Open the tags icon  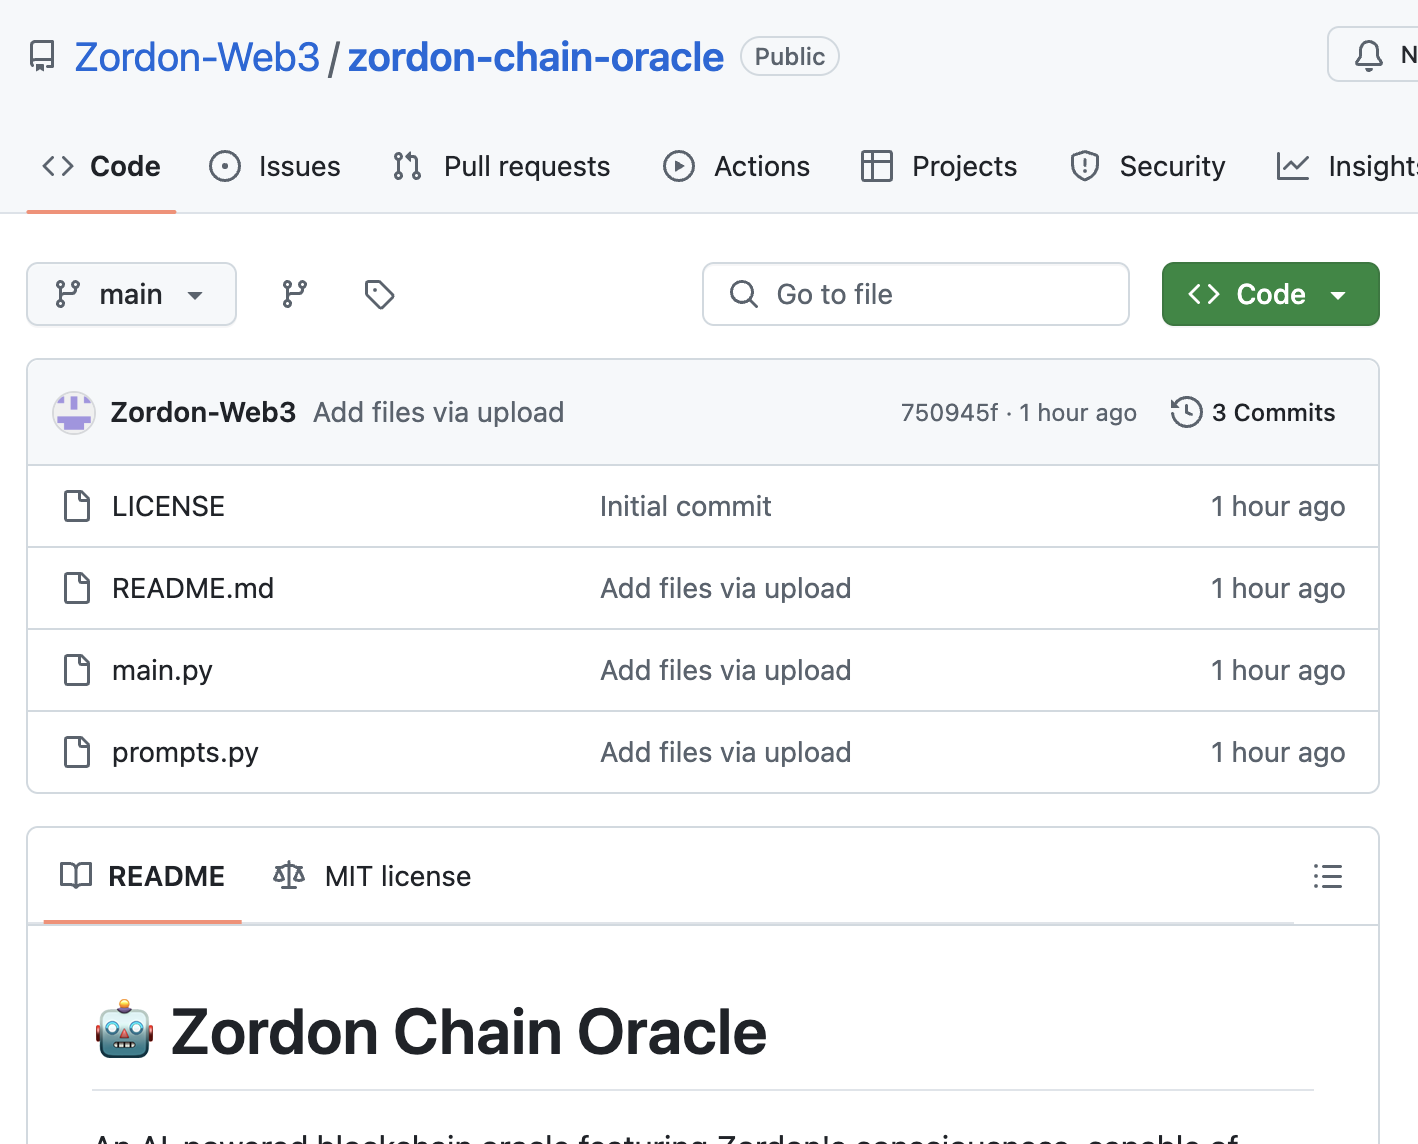379,294
